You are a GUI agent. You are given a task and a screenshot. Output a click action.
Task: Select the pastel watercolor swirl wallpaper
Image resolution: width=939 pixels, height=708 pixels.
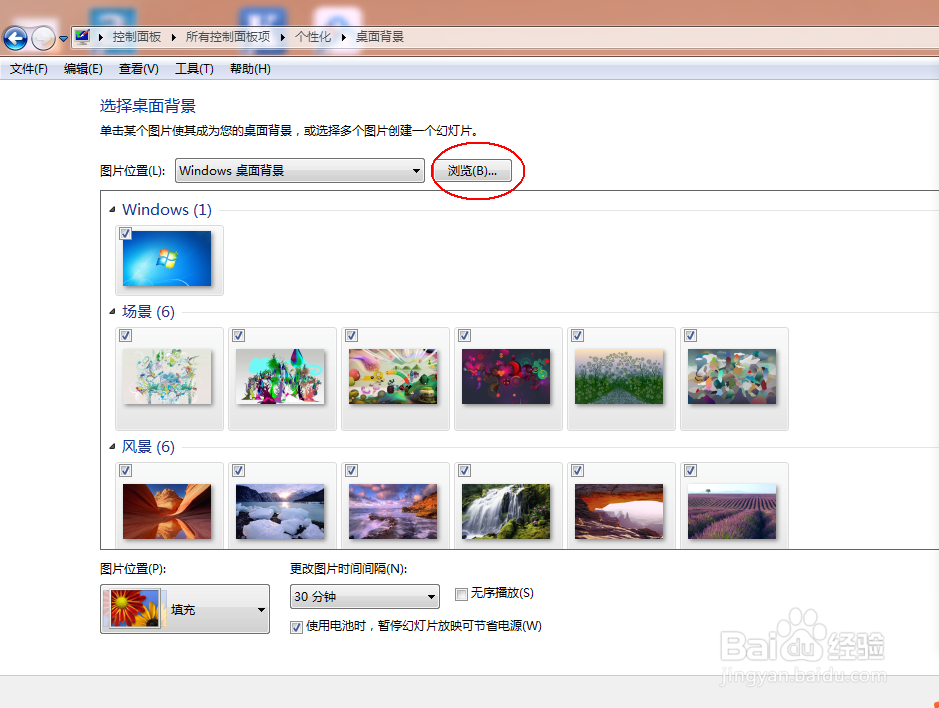pos(167,377)
